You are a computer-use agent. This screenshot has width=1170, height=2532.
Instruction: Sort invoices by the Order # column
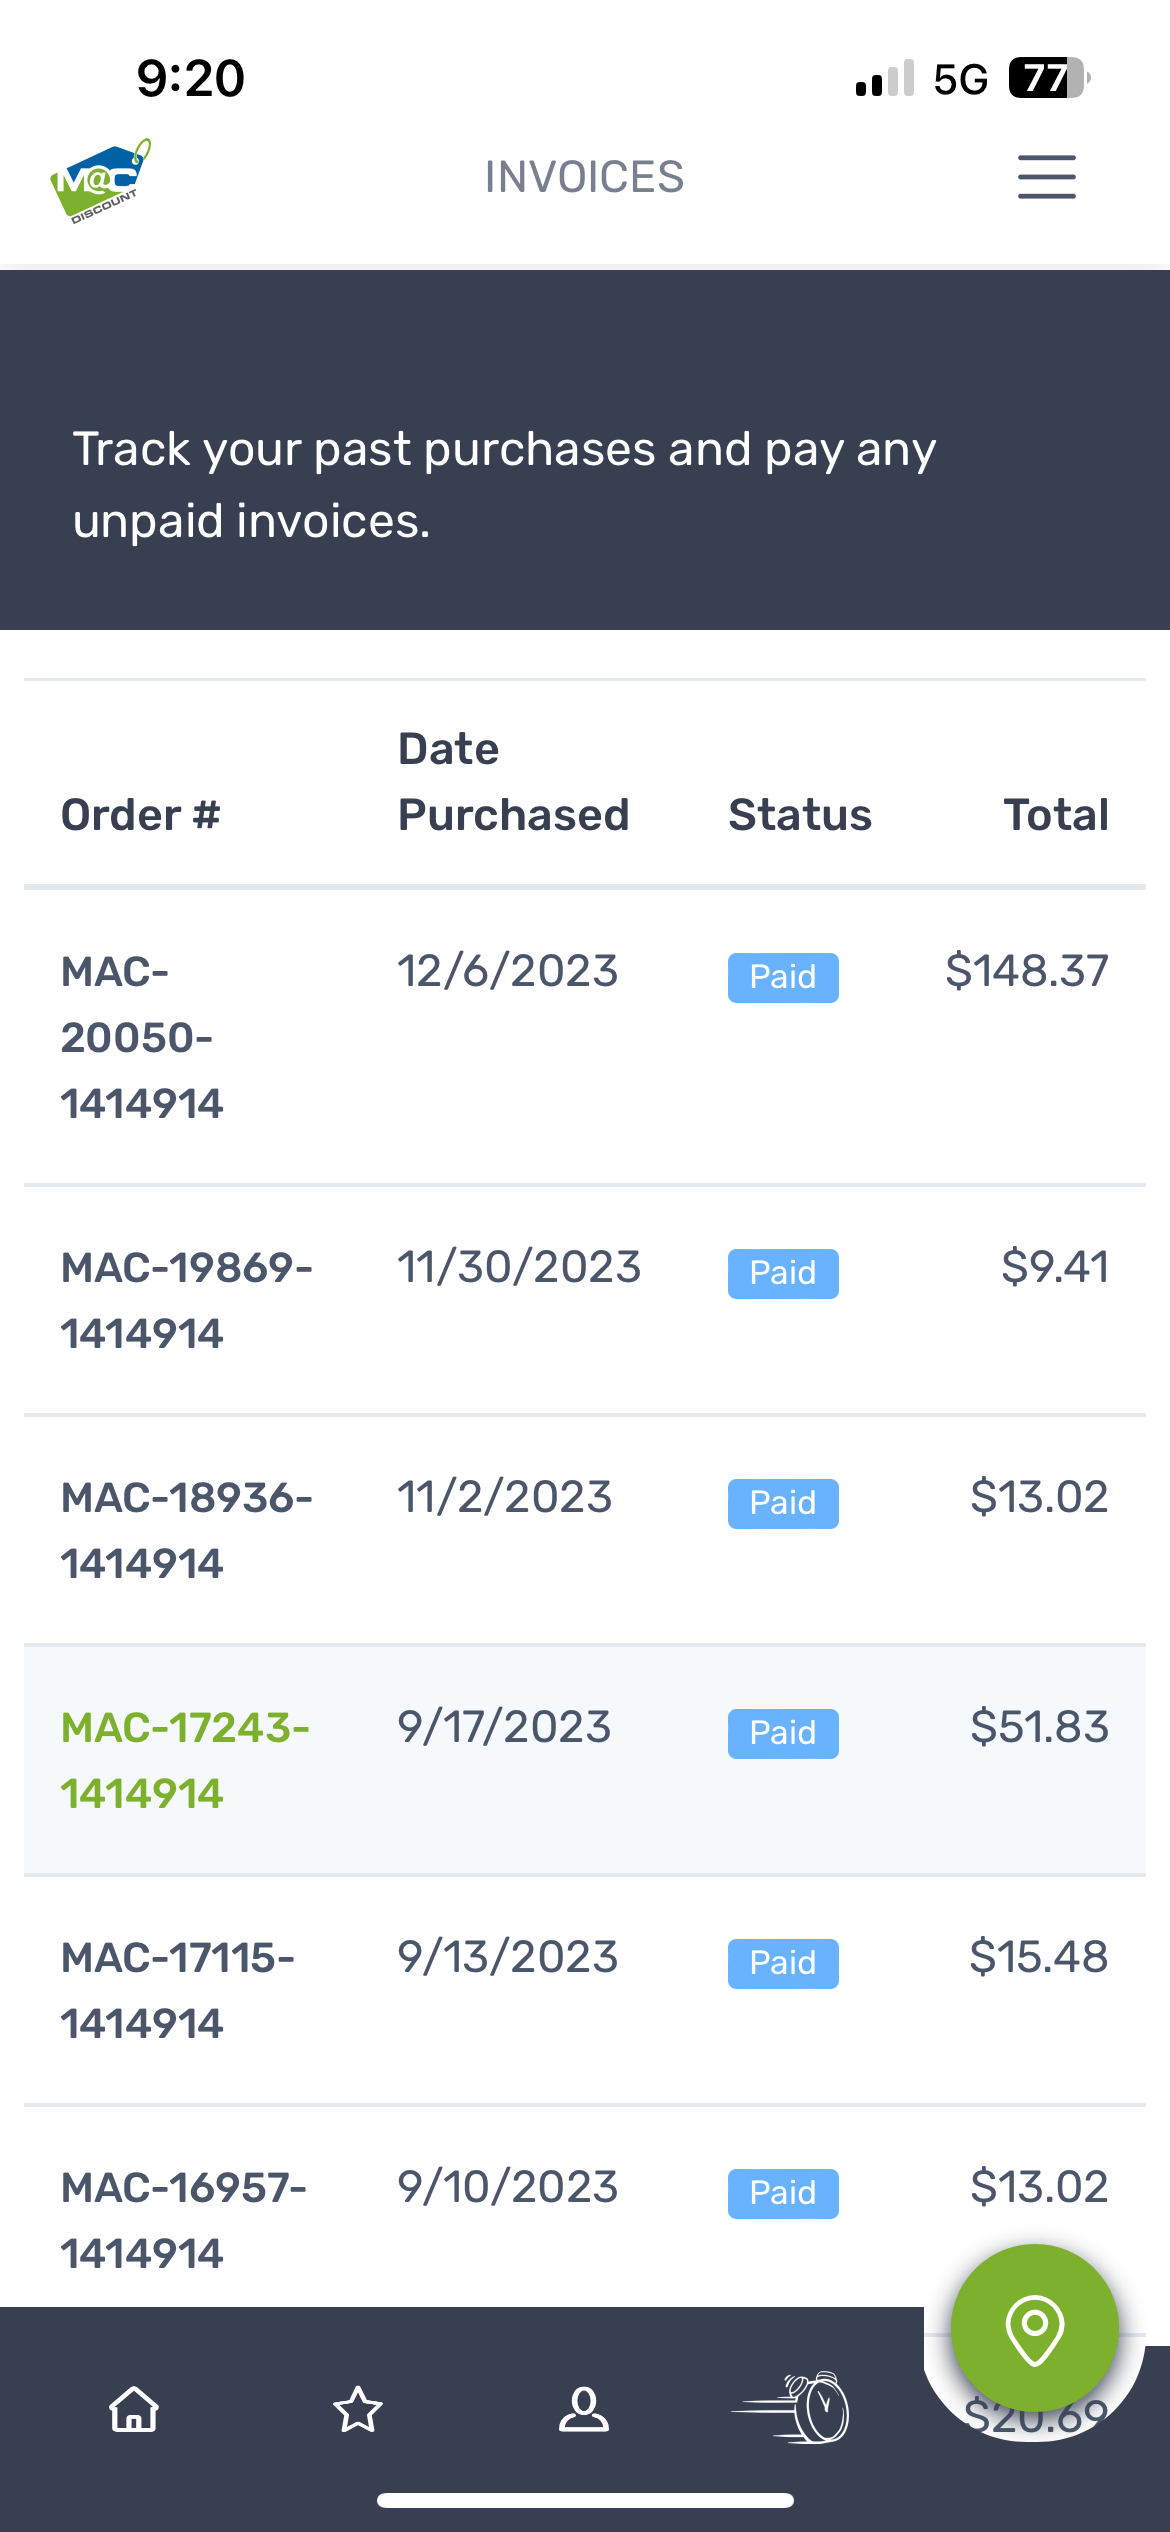click(140, 813)
